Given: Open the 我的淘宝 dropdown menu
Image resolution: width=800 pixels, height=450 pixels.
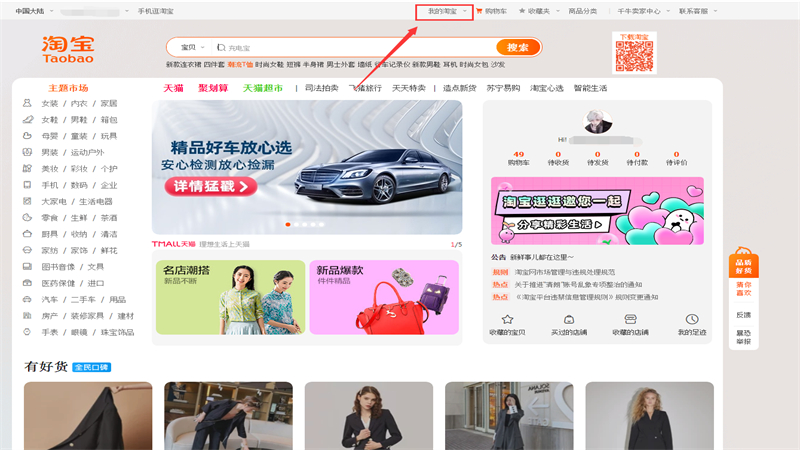Looking at the screenshot, I should [x=447, y=11].
